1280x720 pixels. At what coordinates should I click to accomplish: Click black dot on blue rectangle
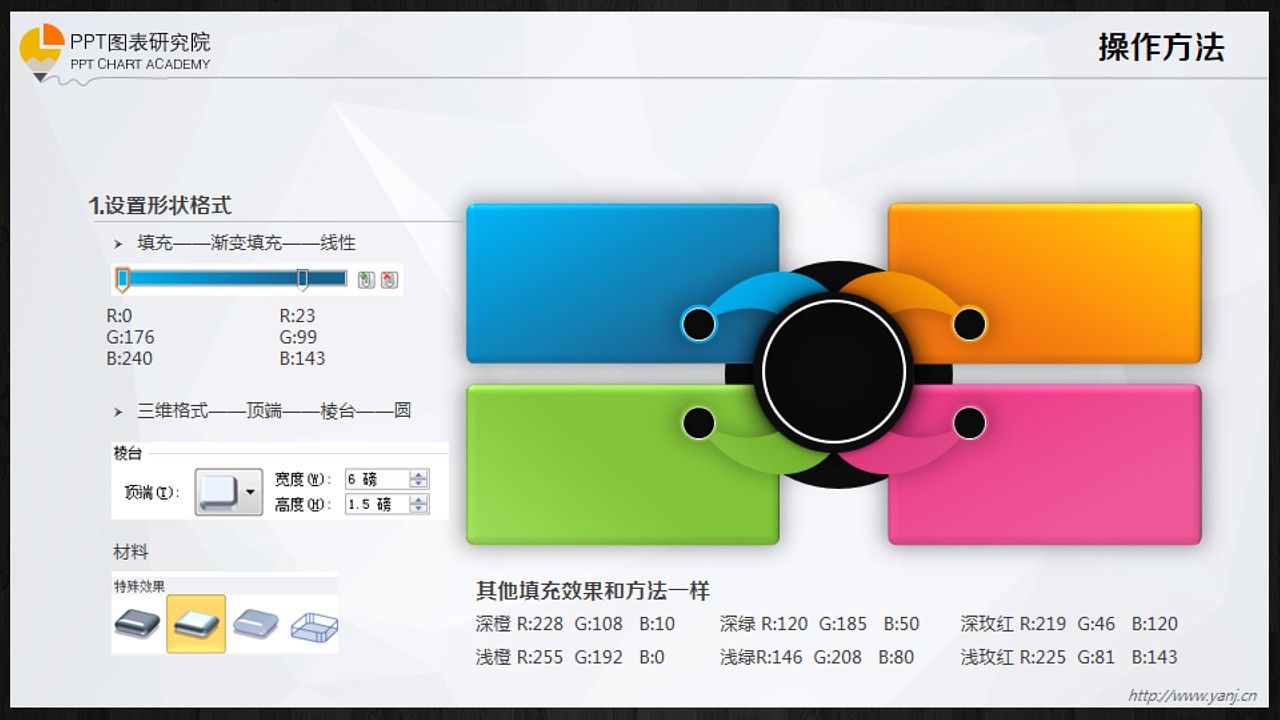(699, 324)
